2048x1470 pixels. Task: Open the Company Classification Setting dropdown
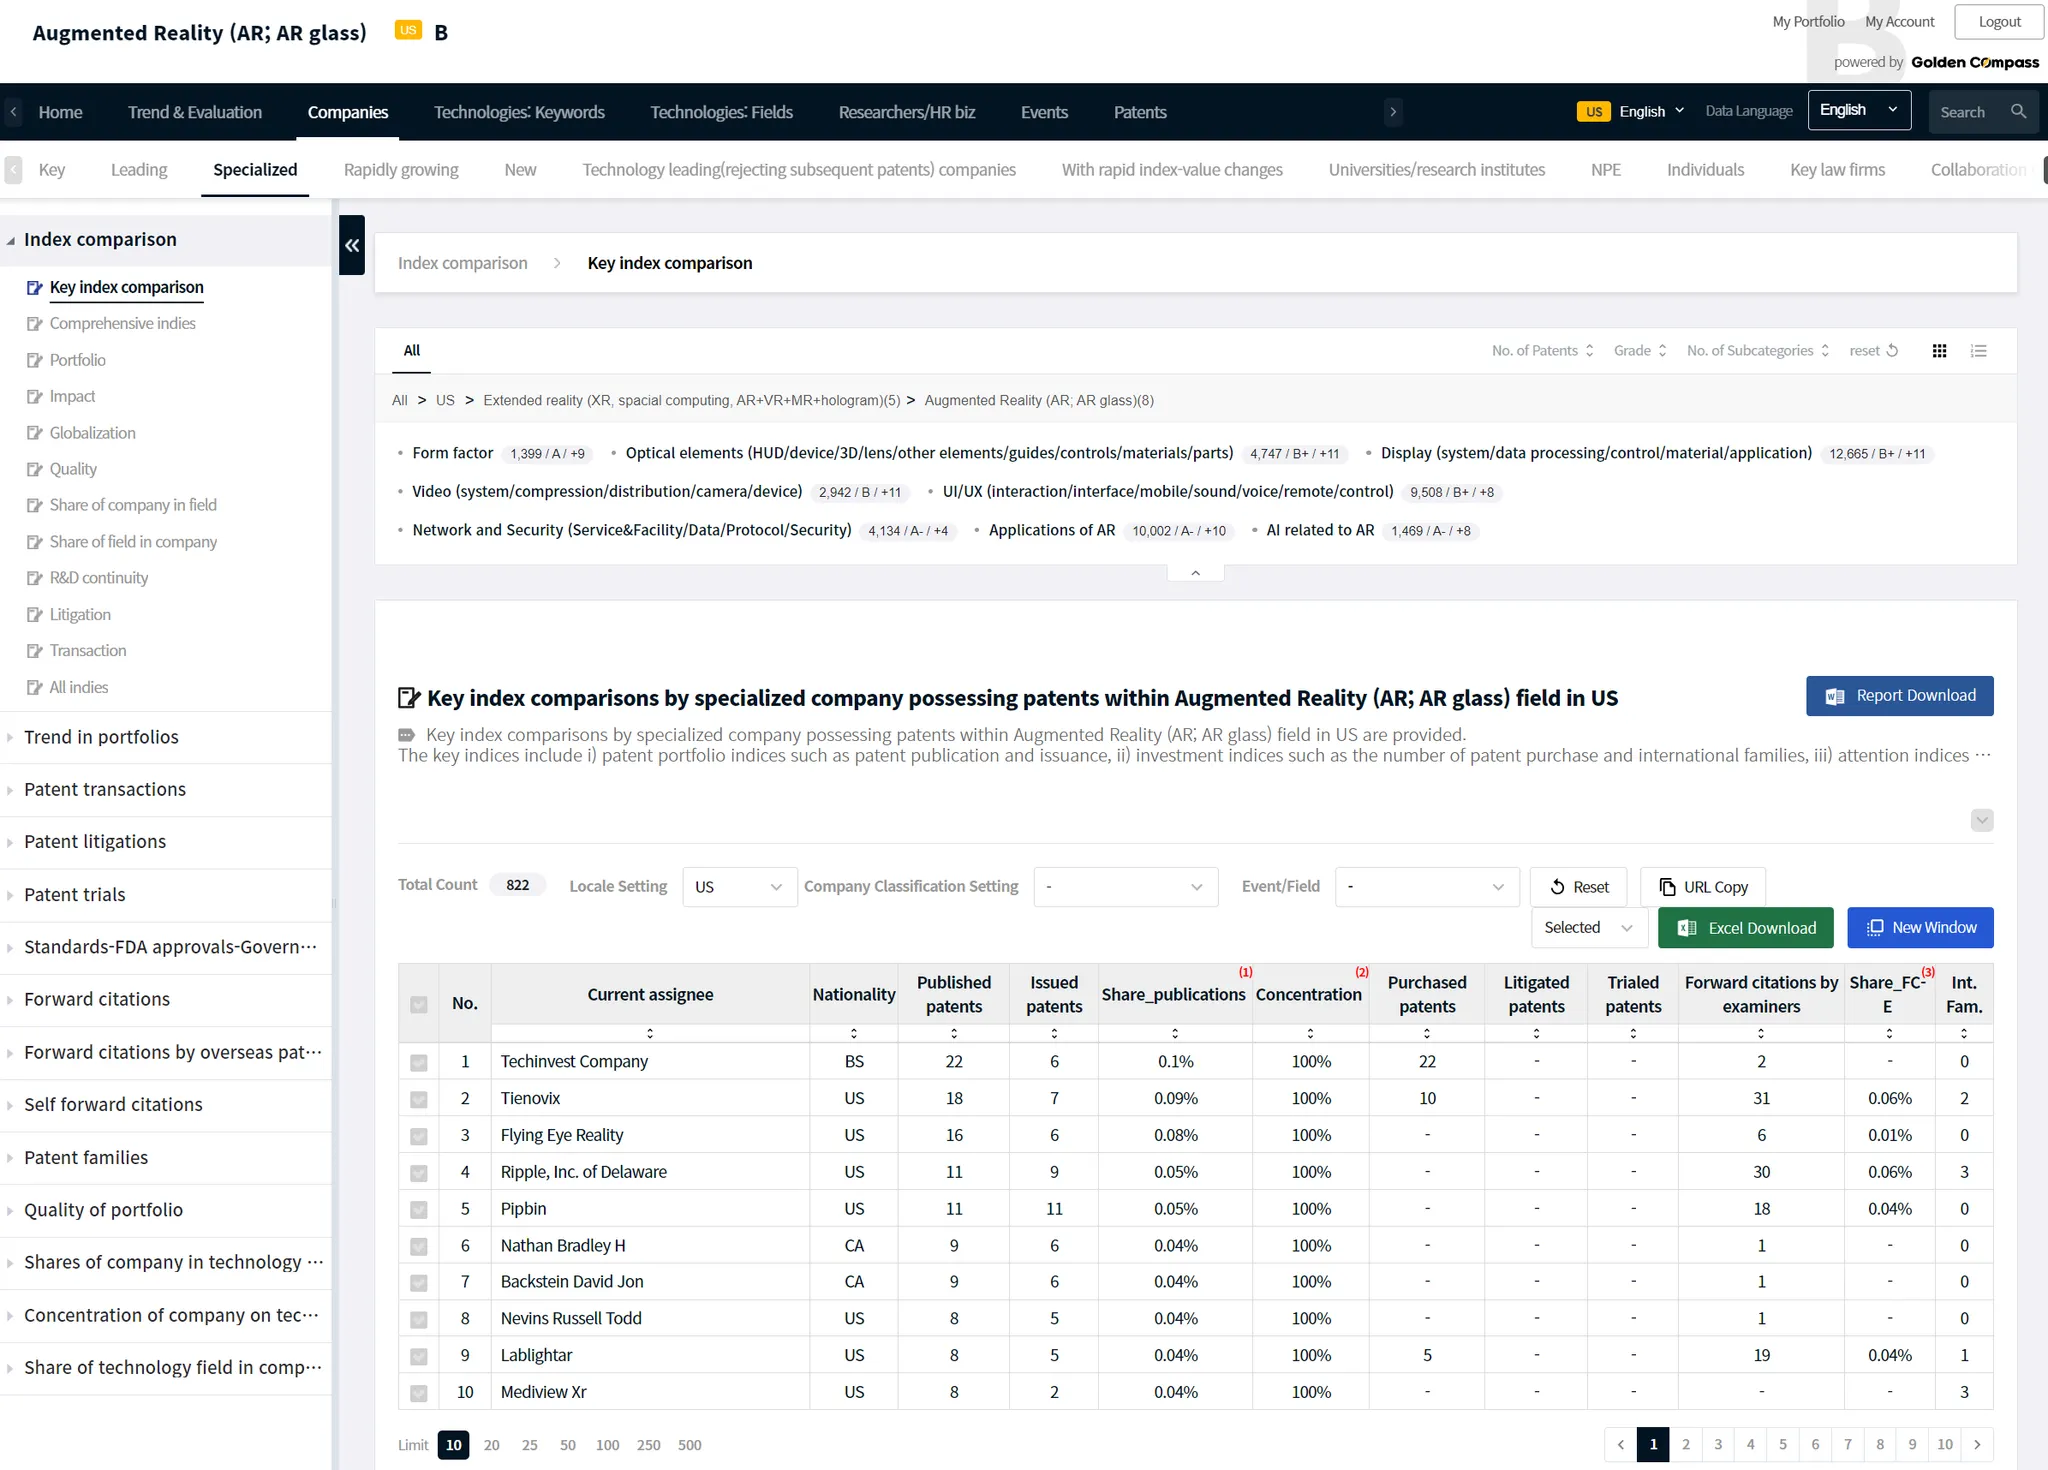pyautogui.click(x=1125, y=887)
